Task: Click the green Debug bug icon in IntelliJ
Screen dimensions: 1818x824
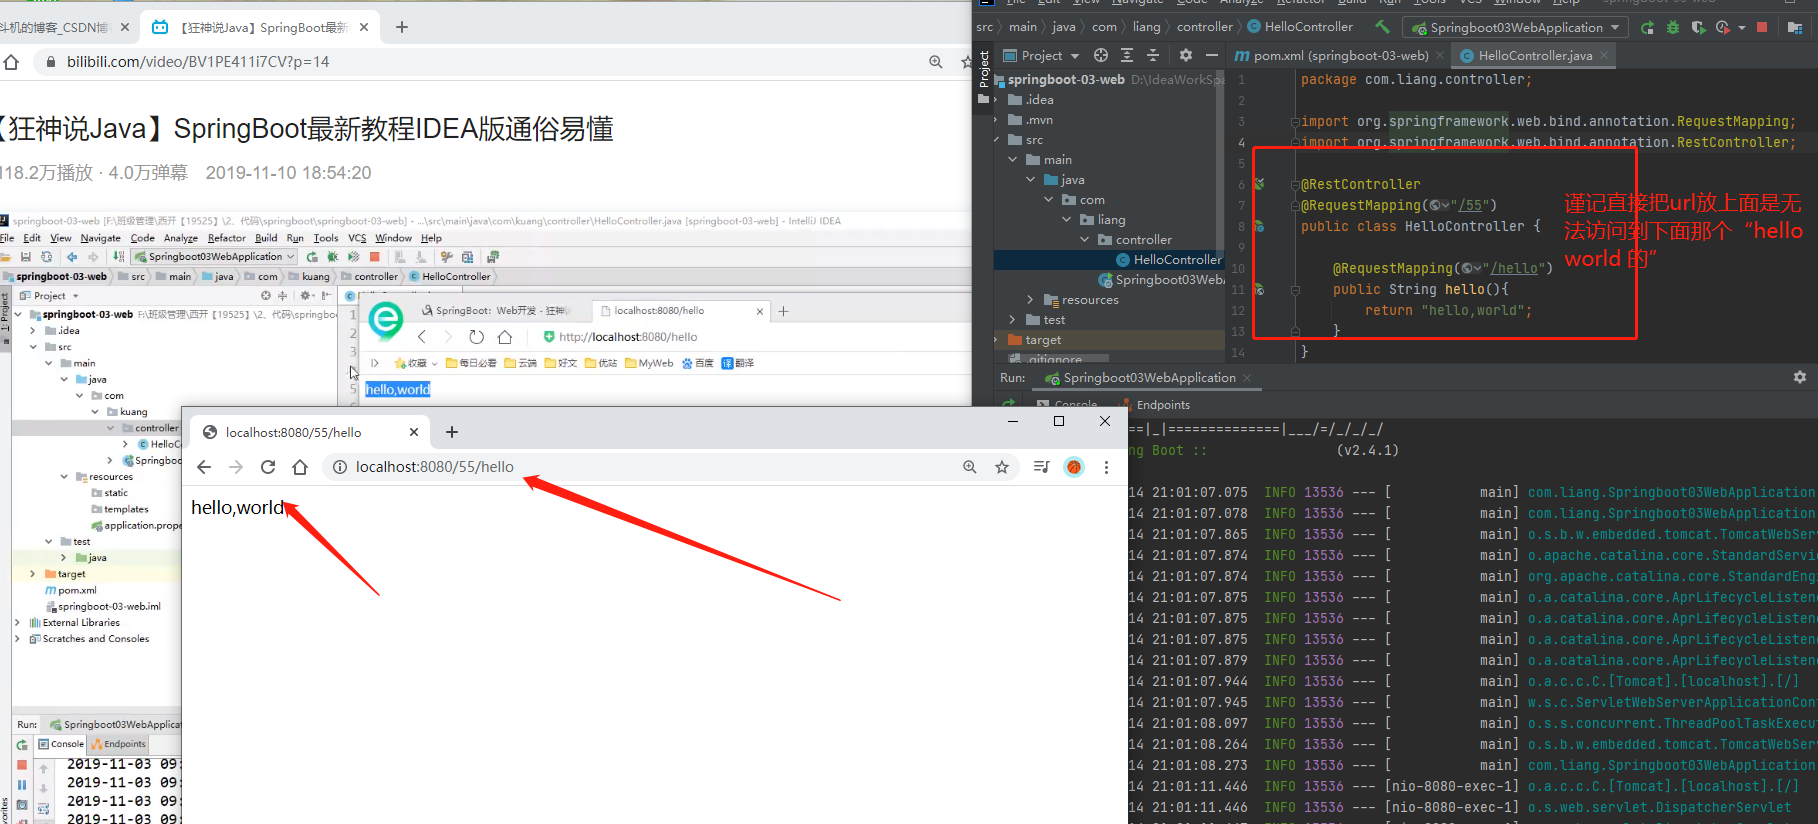Action: [x=1672, y=27]
